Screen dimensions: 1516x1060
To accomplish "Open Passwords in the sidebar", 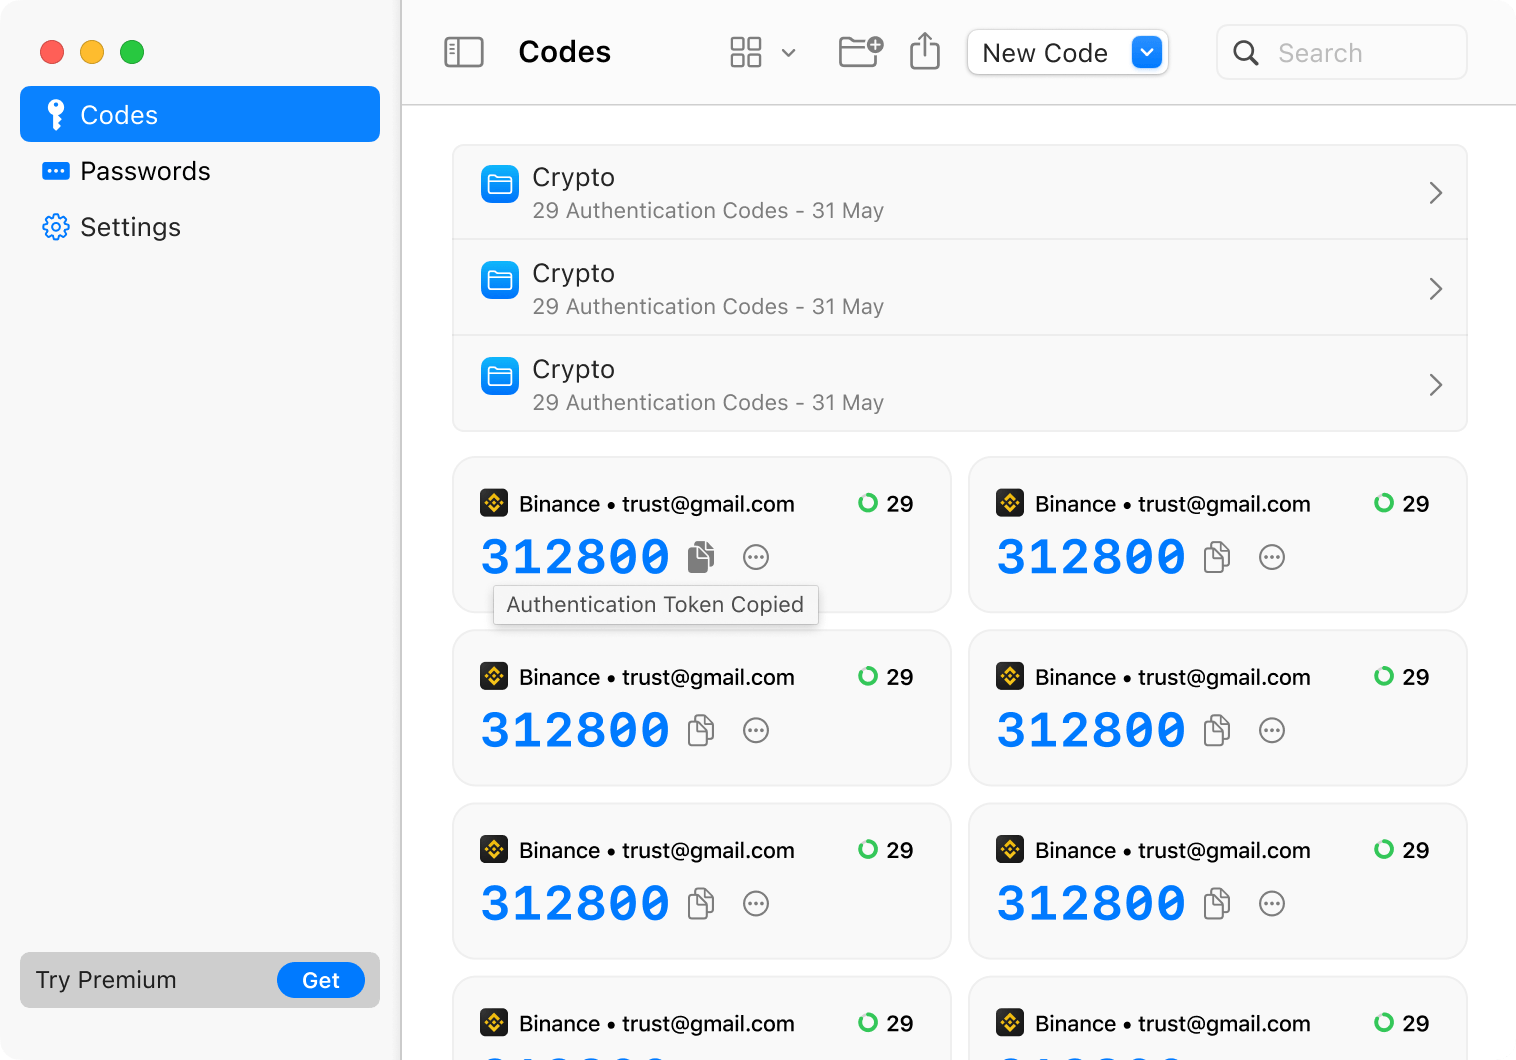I will pos(200,171).
